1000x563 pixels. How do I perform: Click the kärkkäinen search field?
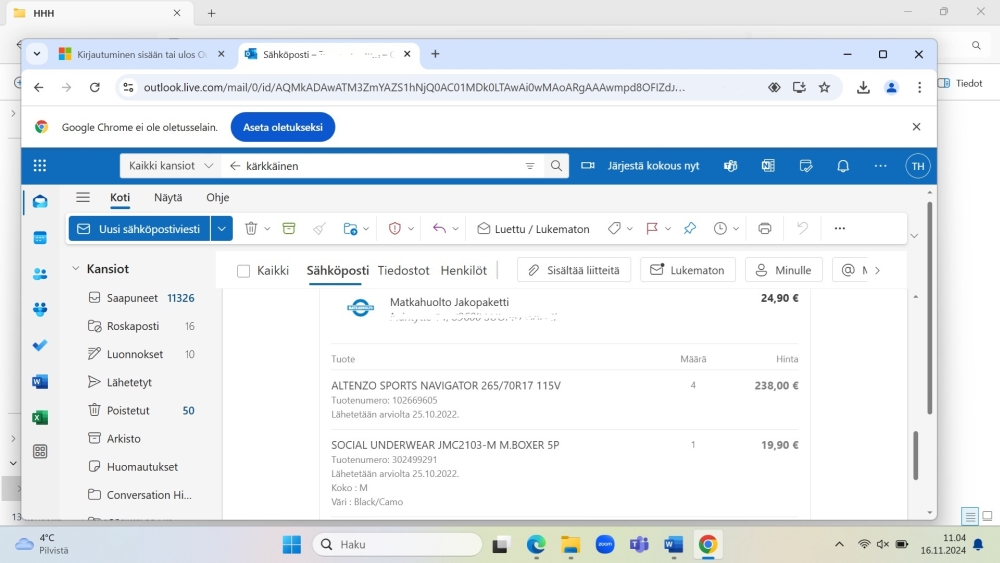point(381,166)
